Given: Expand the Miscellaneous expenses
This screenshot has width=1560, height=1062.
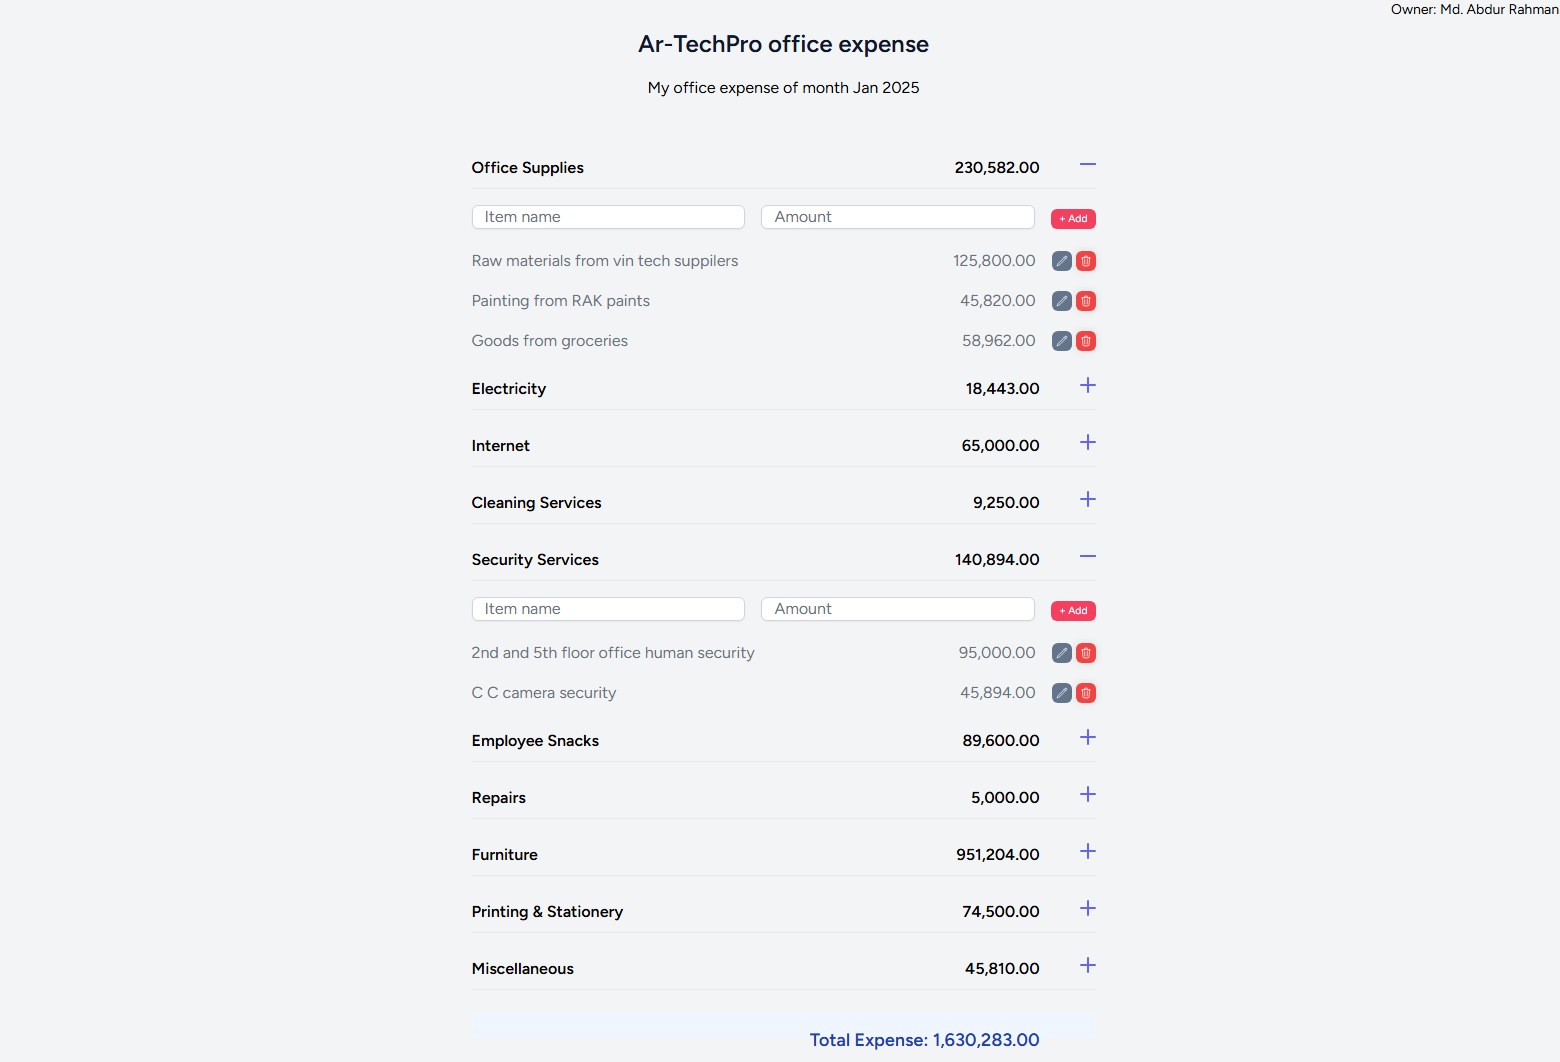Looking at the screenshot, I should pyautogui.click(x=1088, y=966).
